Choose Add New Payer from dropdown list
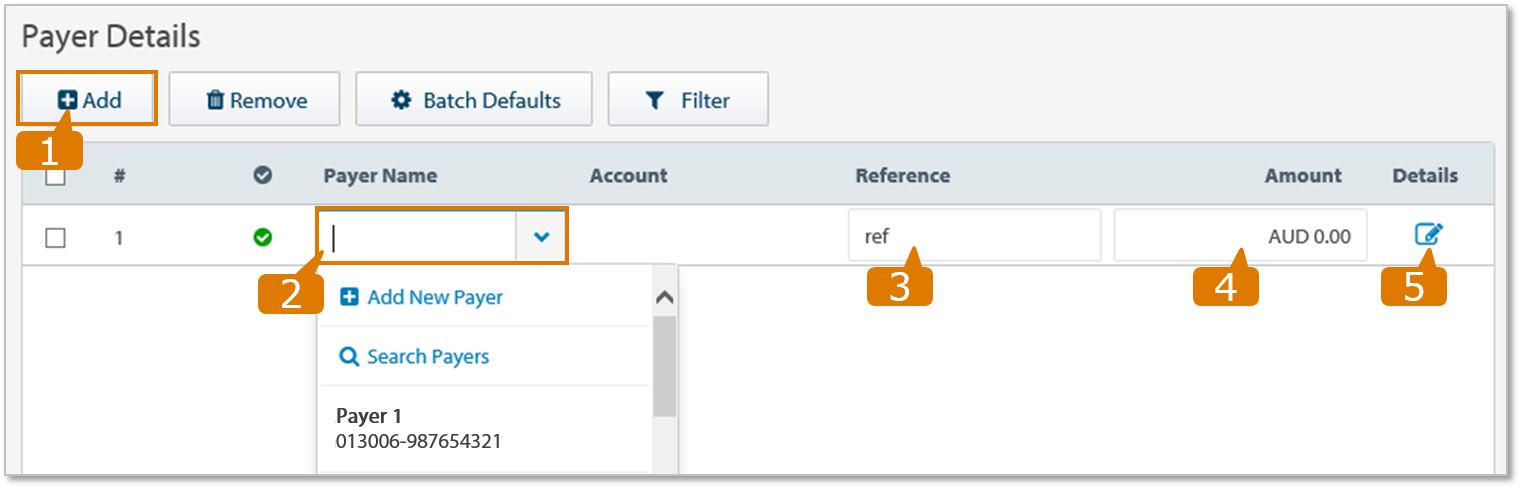The width and height of the screenshot is (1521, 489). coord(434,297)
